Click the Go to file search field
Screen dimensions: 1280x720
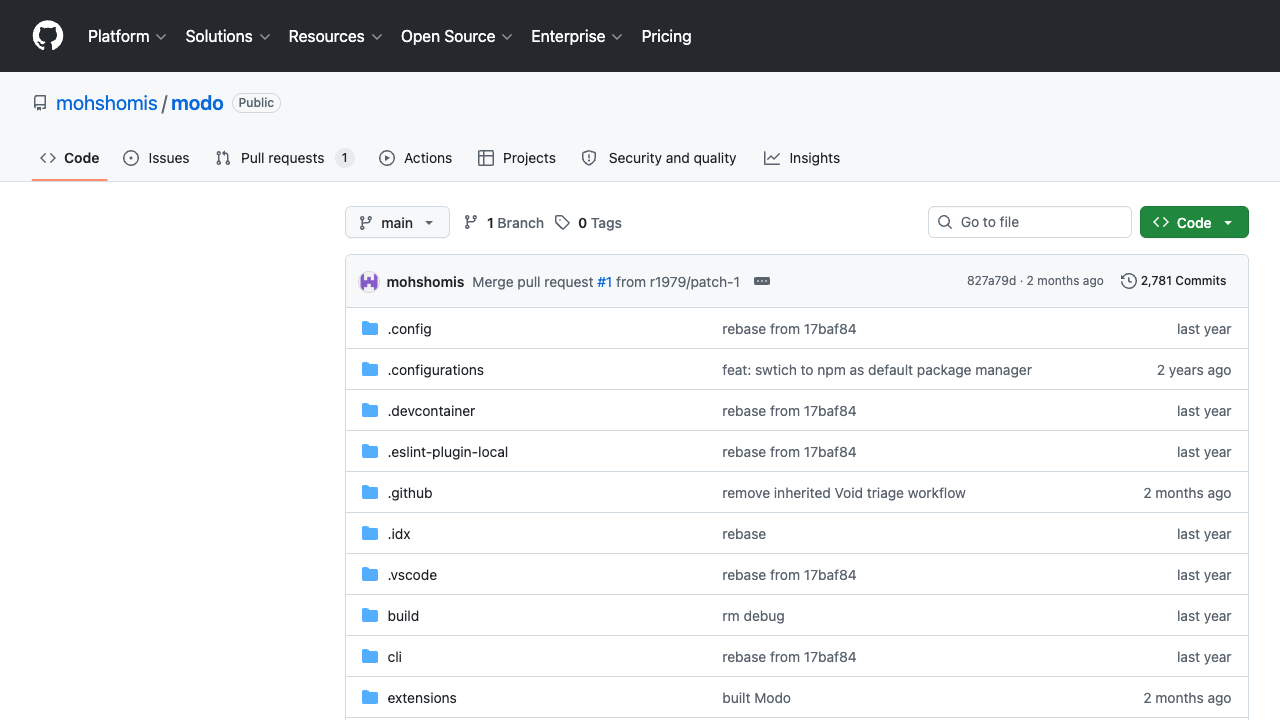pos(1030,222)
